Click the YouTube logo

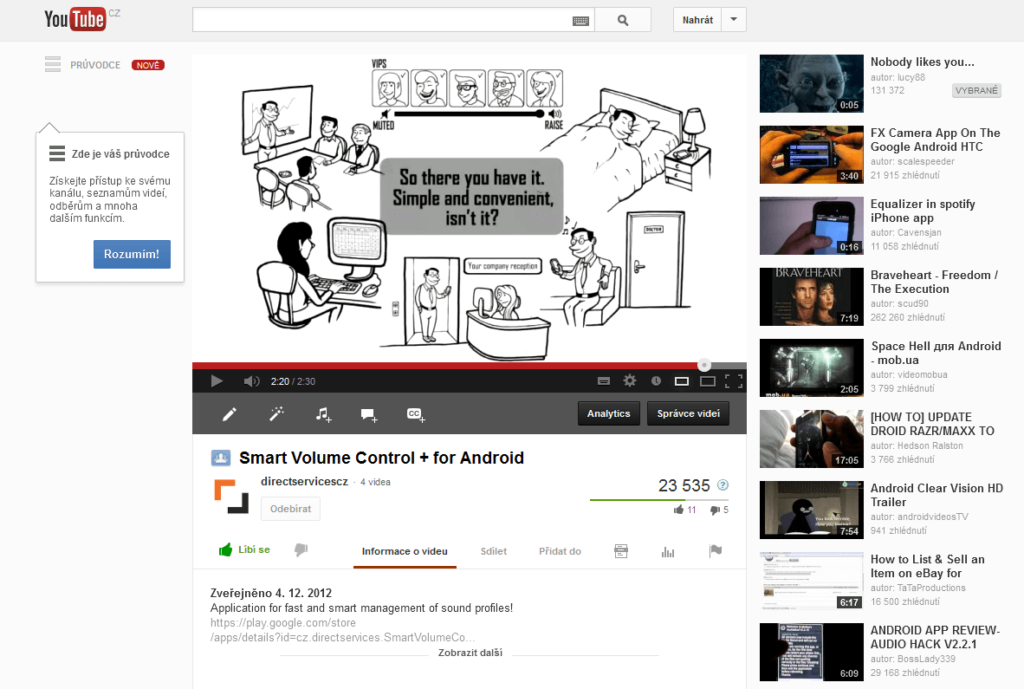point(74,20)
